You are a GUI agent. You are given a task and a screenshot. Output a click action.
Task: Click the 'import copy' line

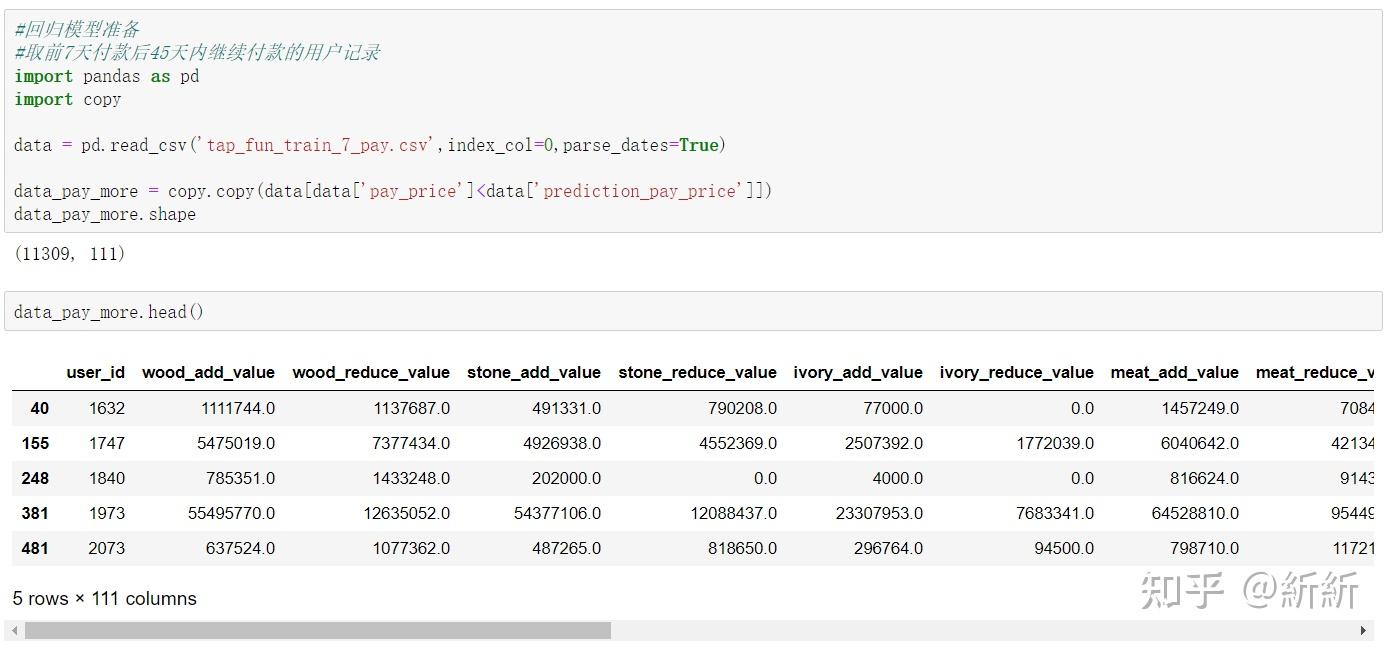pyautogui.click(x=68, y=99)
